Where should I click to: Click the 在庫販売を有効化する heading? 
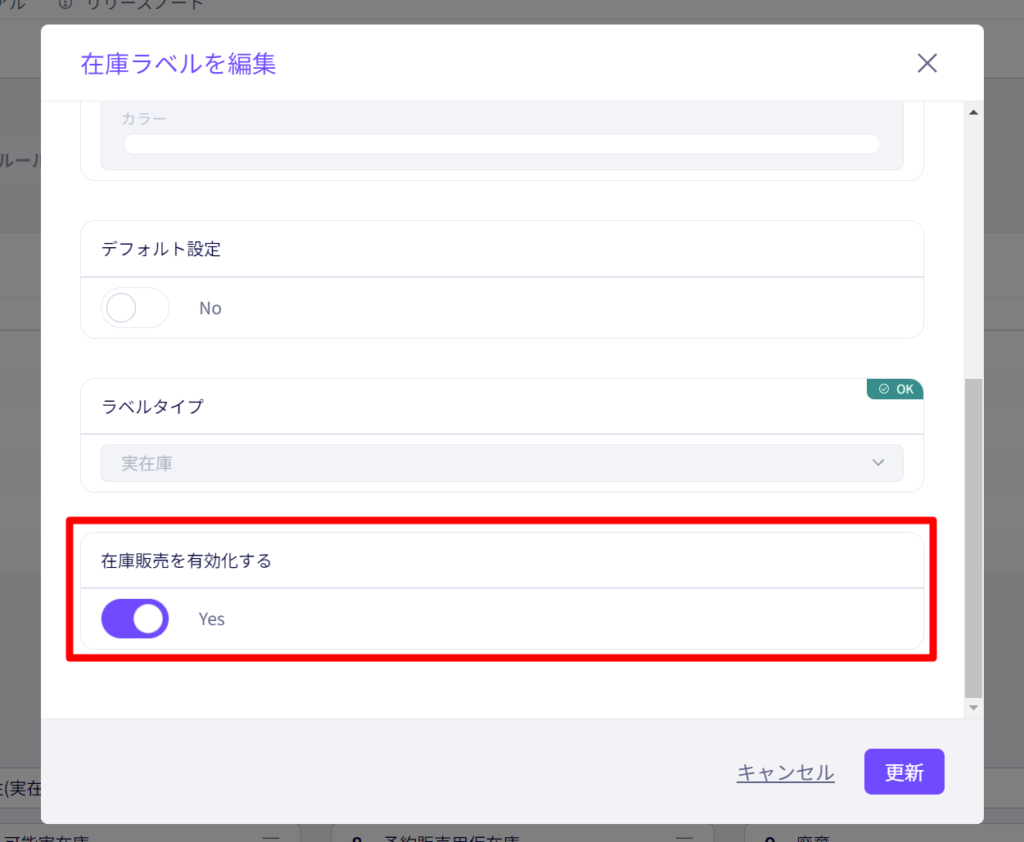(186, 560)
